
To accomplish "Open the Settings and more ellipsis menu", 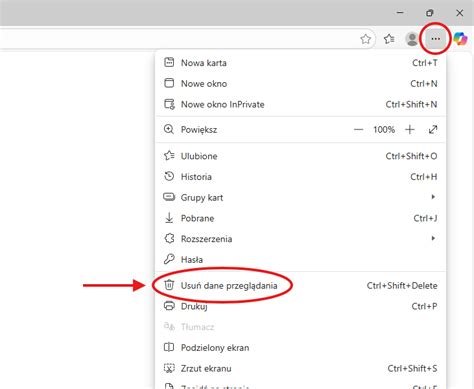I will click(x=435, y=39).
